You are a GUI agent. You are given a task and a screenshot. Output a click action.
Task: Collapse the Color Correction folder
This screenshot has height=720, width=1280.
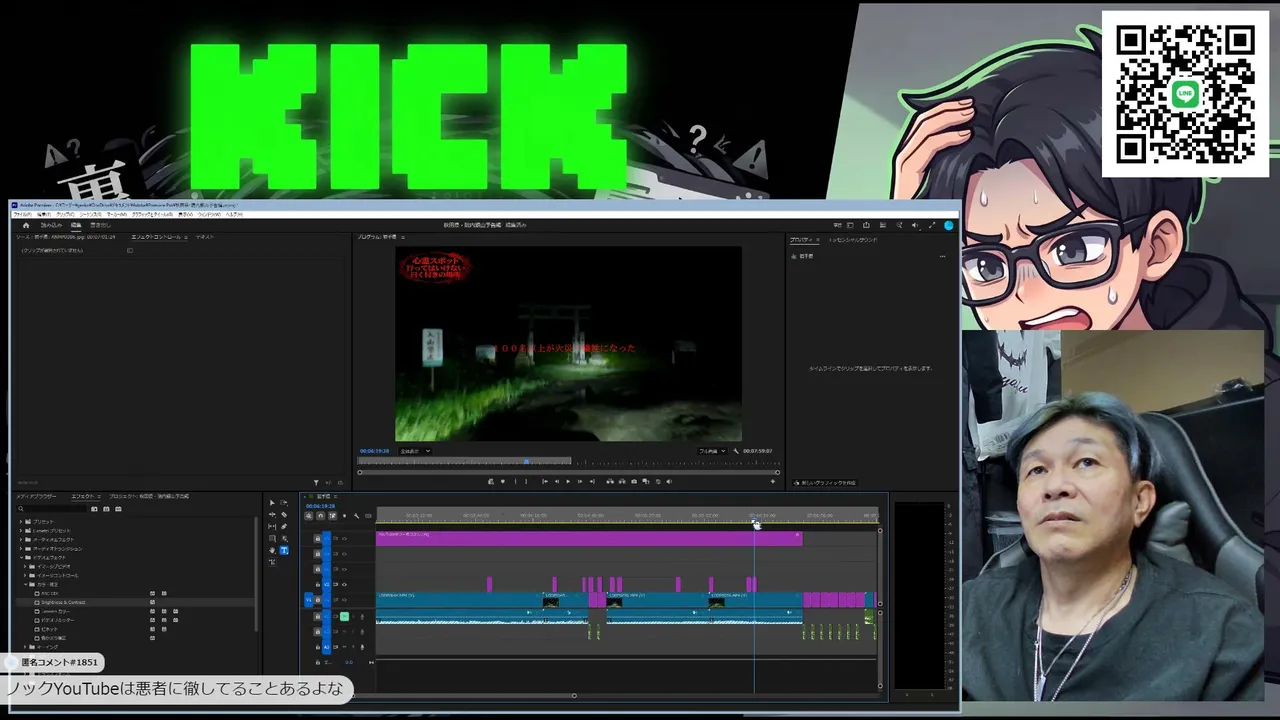tap(26, 585)
